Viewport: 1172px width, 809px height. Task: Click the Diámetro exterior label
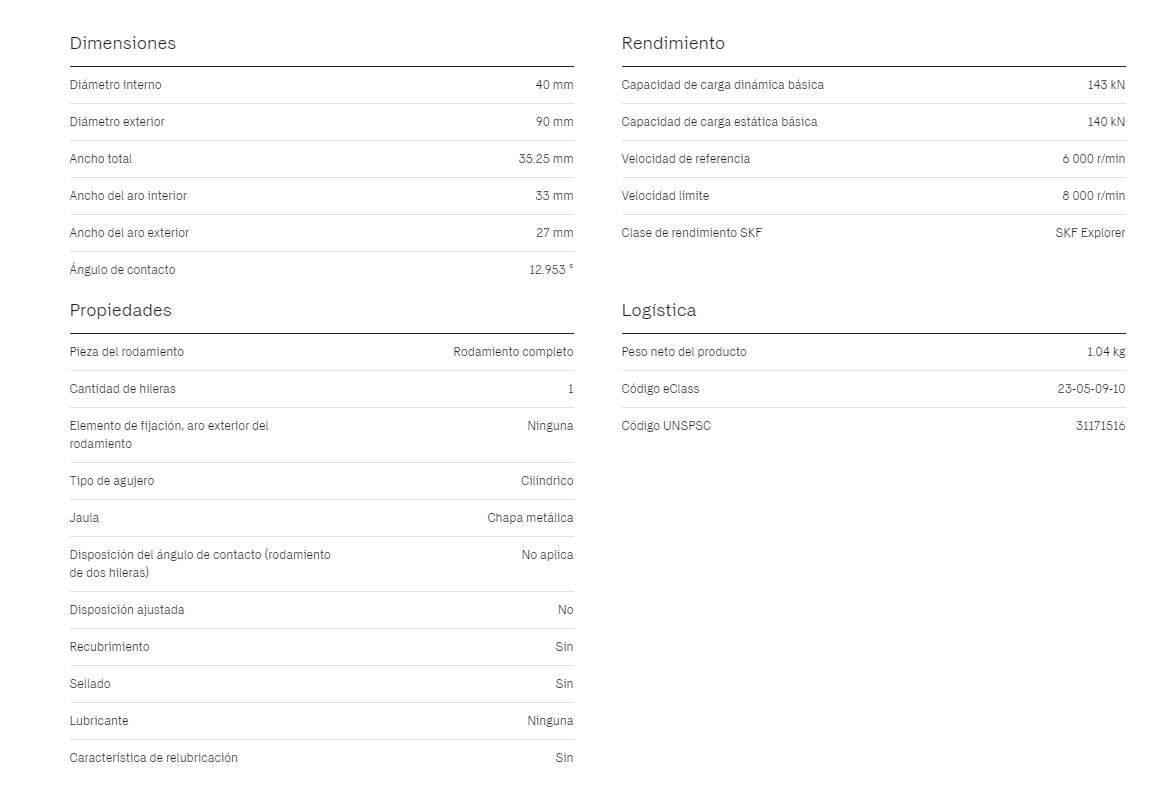point(117,122)
